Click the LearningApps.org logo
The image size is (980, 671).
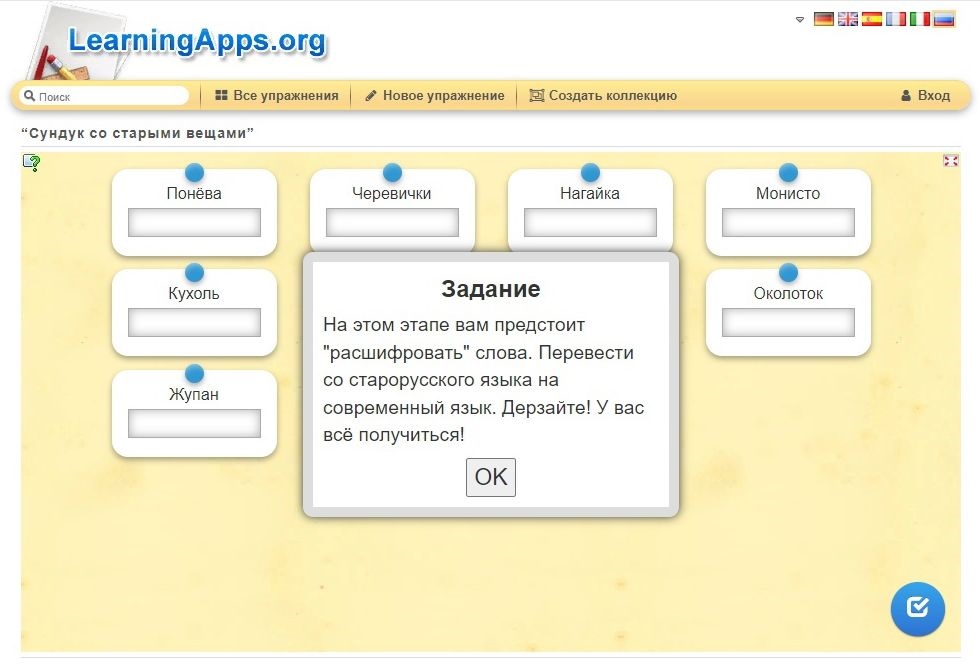(196, 42)
